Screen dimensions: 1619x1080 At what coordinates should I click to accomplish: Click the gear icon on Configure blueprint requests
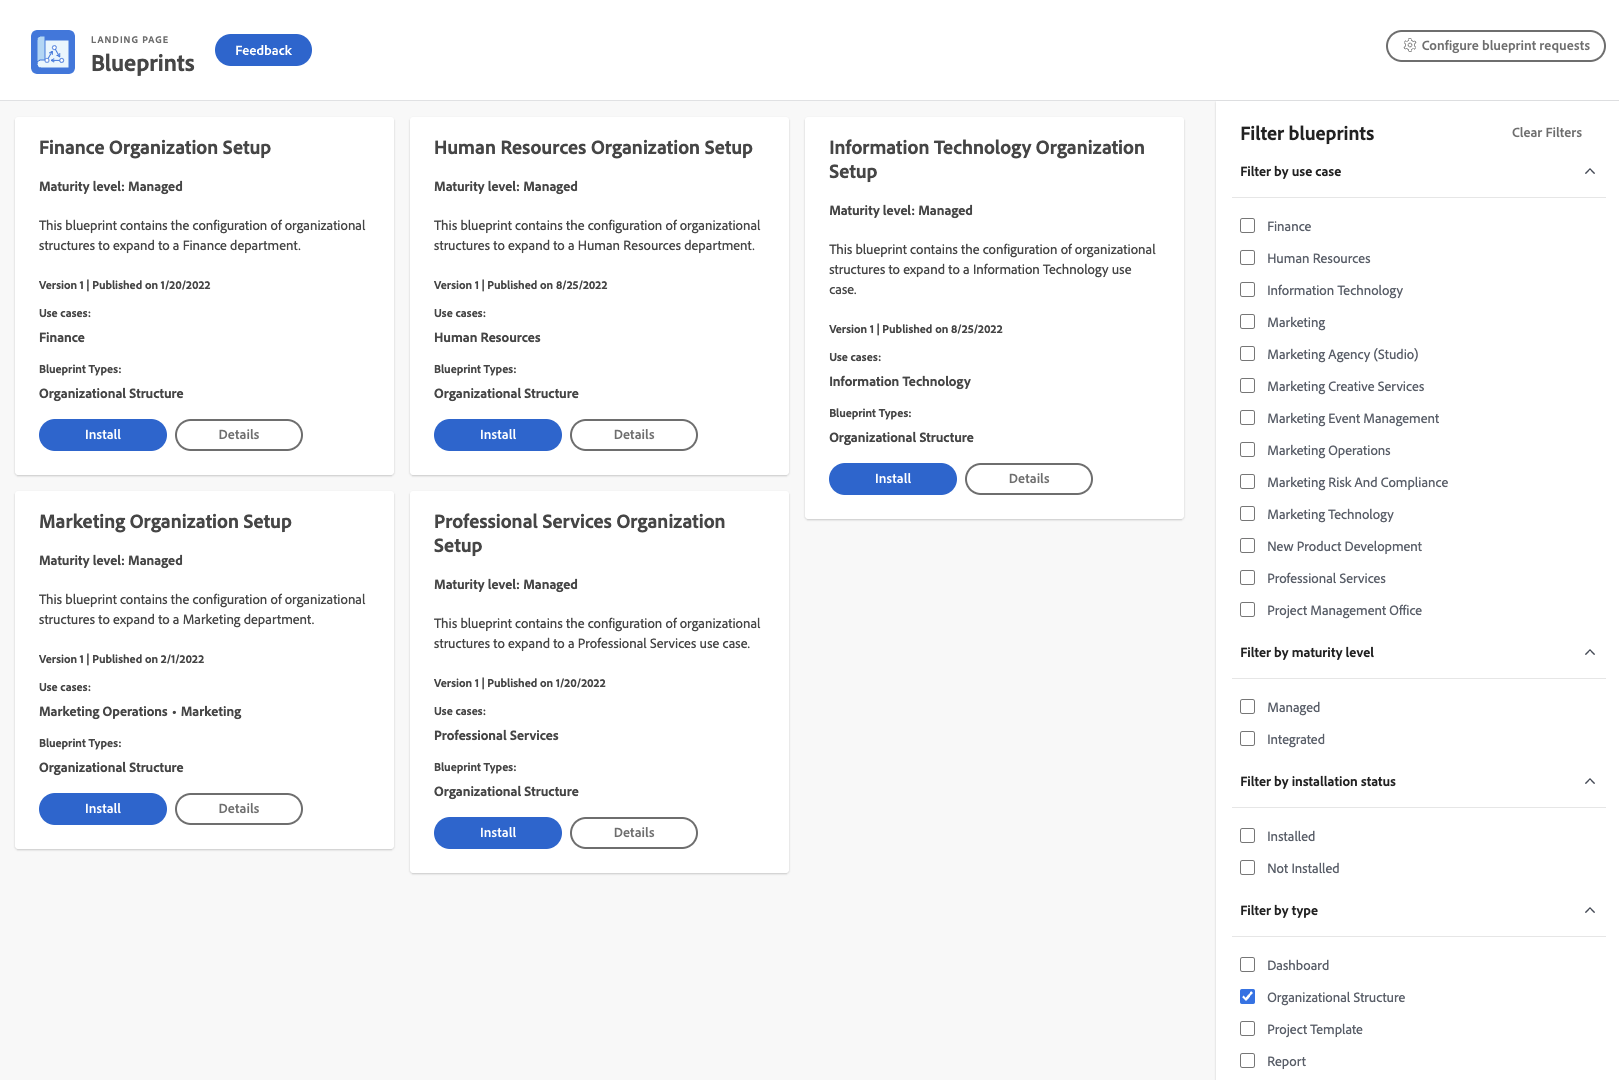click(x=1410, y=45)
